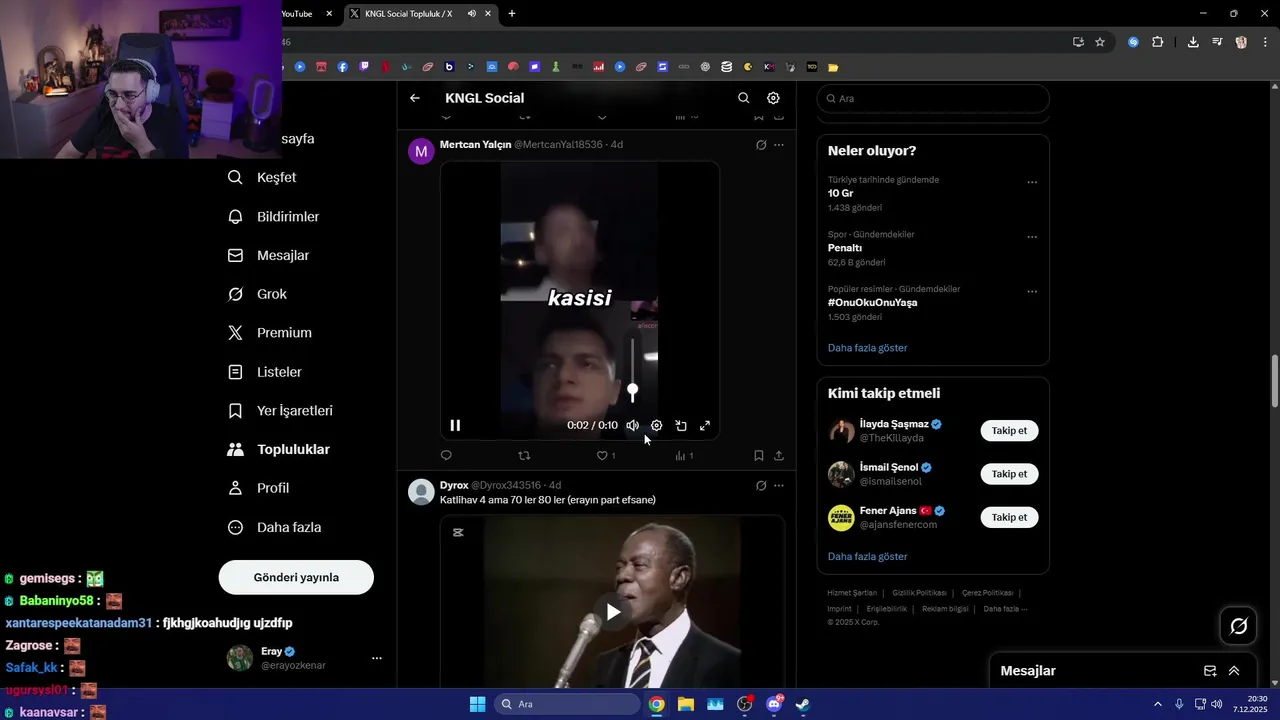Open Eray account menu dots

pyautogui.click(x=377, y=658)
